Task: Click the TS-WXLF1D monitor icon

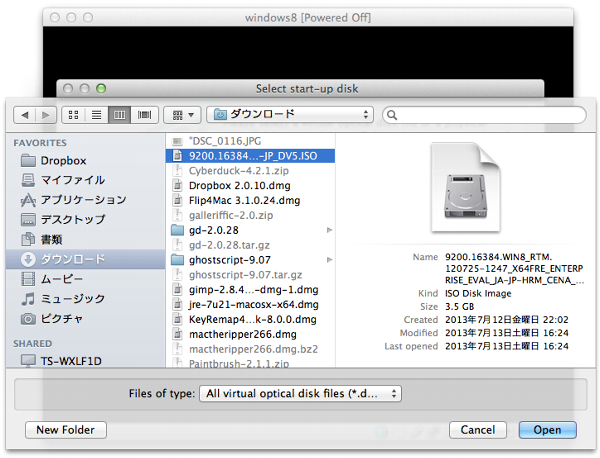Action: [28, 361]
